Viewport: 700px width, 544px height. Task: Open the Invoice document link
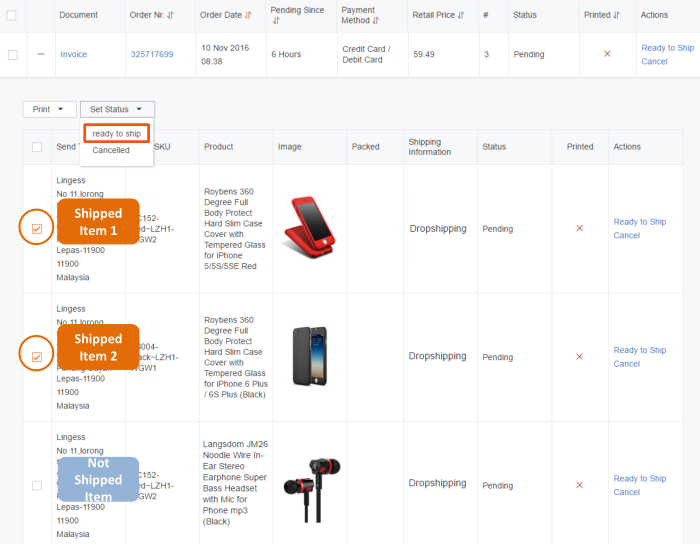click(75, 54)
